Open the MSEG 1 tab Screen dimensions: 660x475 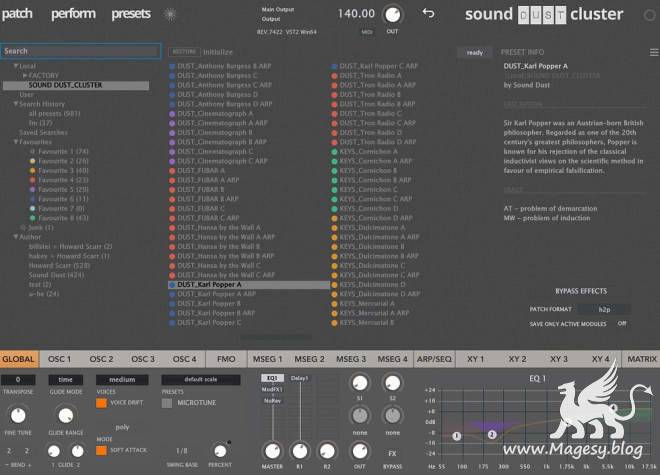tap(267, 359)
